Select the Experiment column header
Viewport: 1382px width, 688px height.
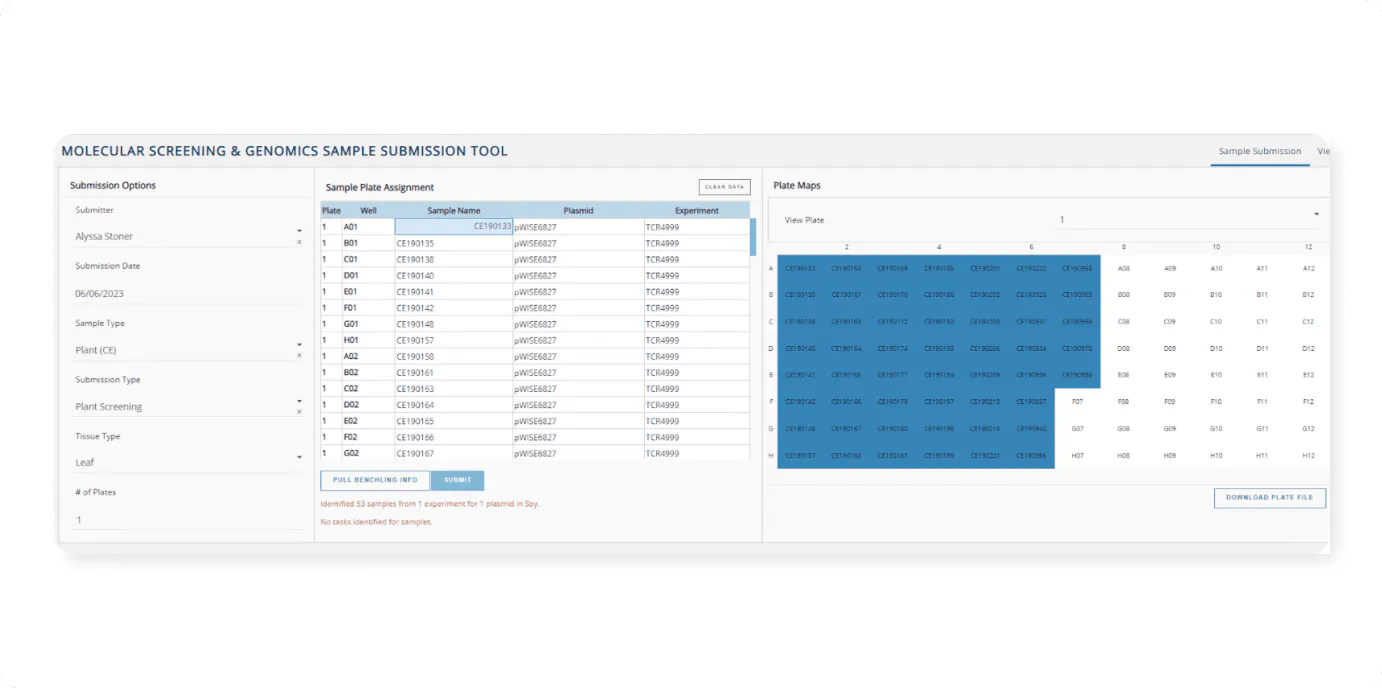[x=697, y=211]
